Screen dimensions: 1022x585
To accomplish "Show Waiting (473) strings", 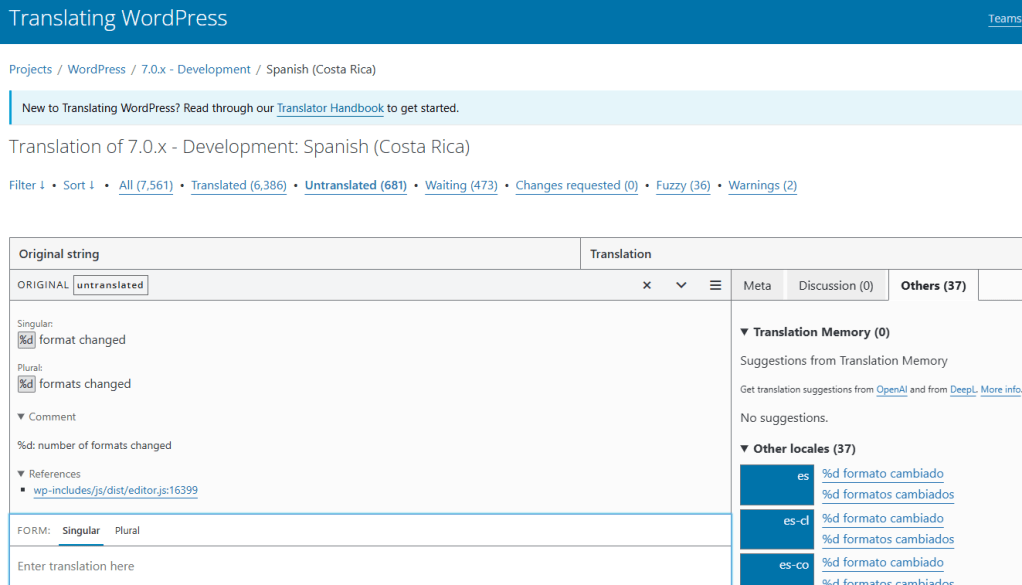I will [x=461, y=185].
